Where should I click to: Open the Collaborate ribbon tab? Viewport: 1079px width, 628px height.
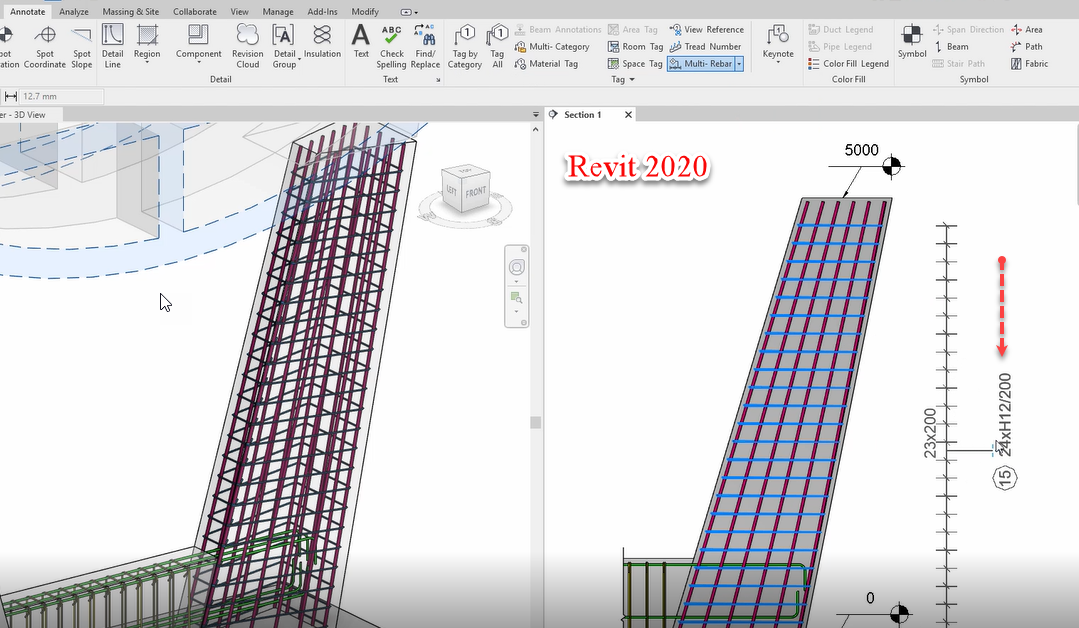[194, 12]
